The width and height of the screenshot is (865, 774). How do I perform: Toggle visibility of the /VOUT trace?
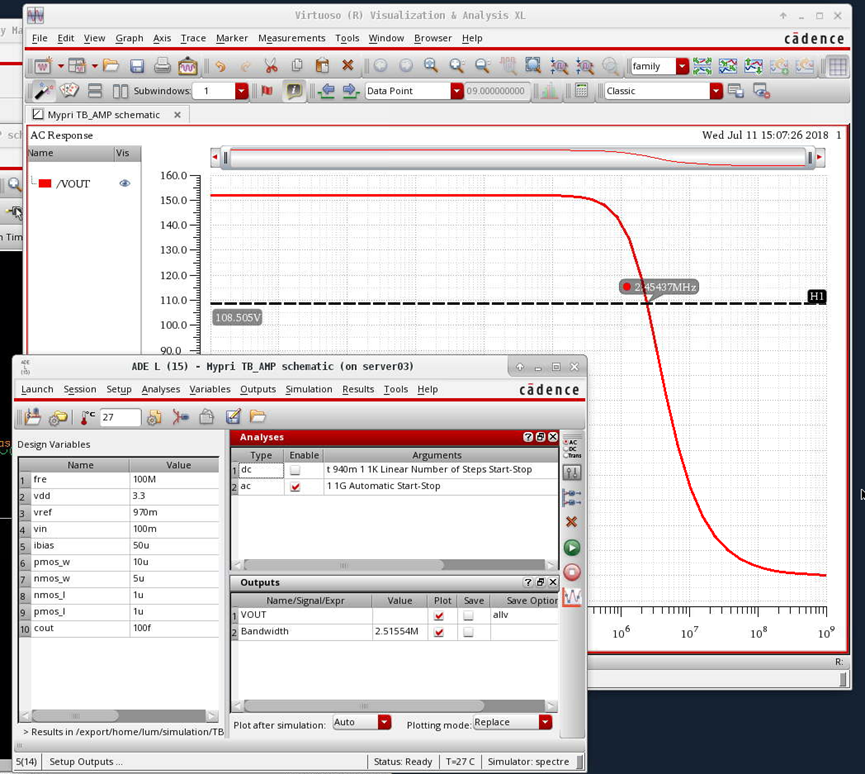pos(124,183)
